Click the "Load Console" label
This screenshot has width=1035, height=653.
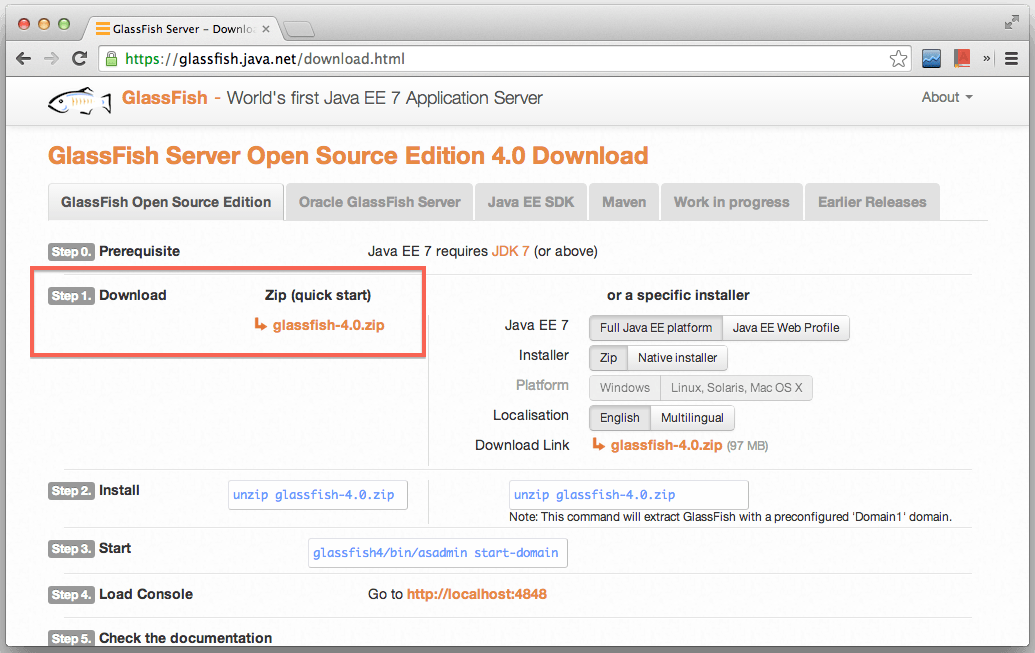146,594
